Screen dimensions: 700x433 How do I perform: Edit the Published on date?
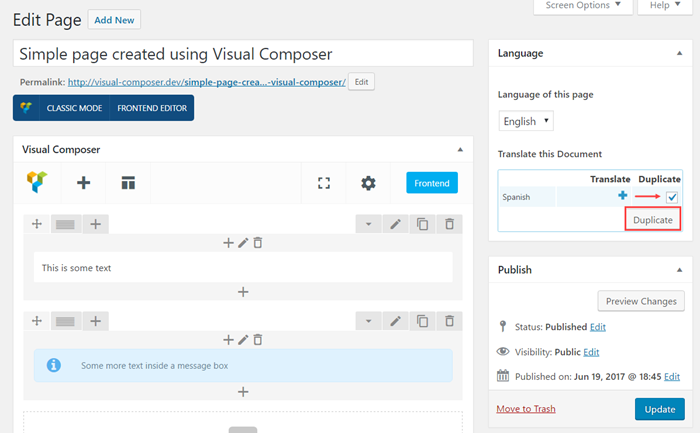[x=672, y=376]
